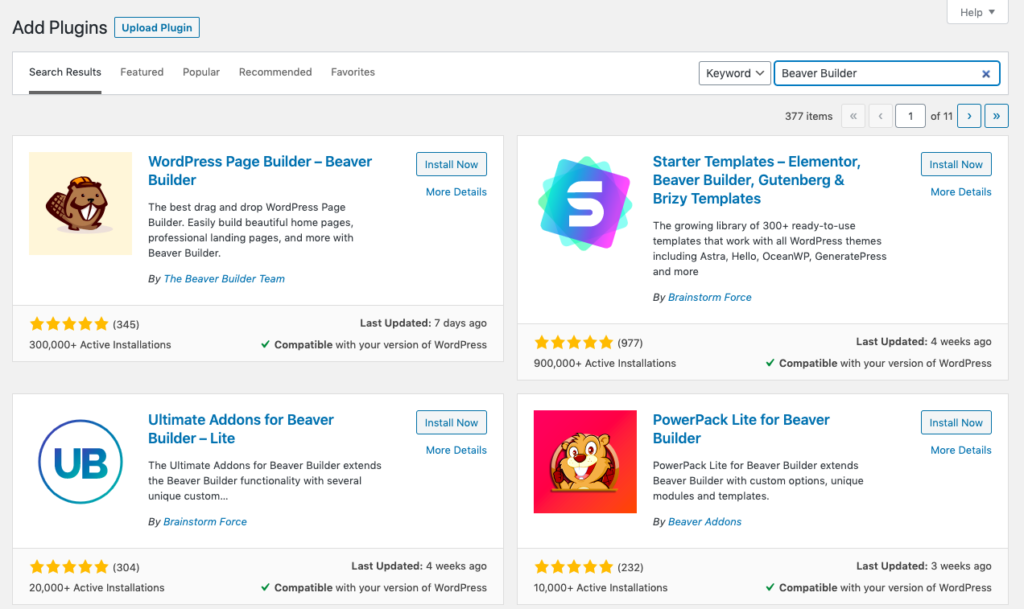Expand the Help panel
The width and height of the screenshot is (1024, 609).
click(x=976, y=12)
